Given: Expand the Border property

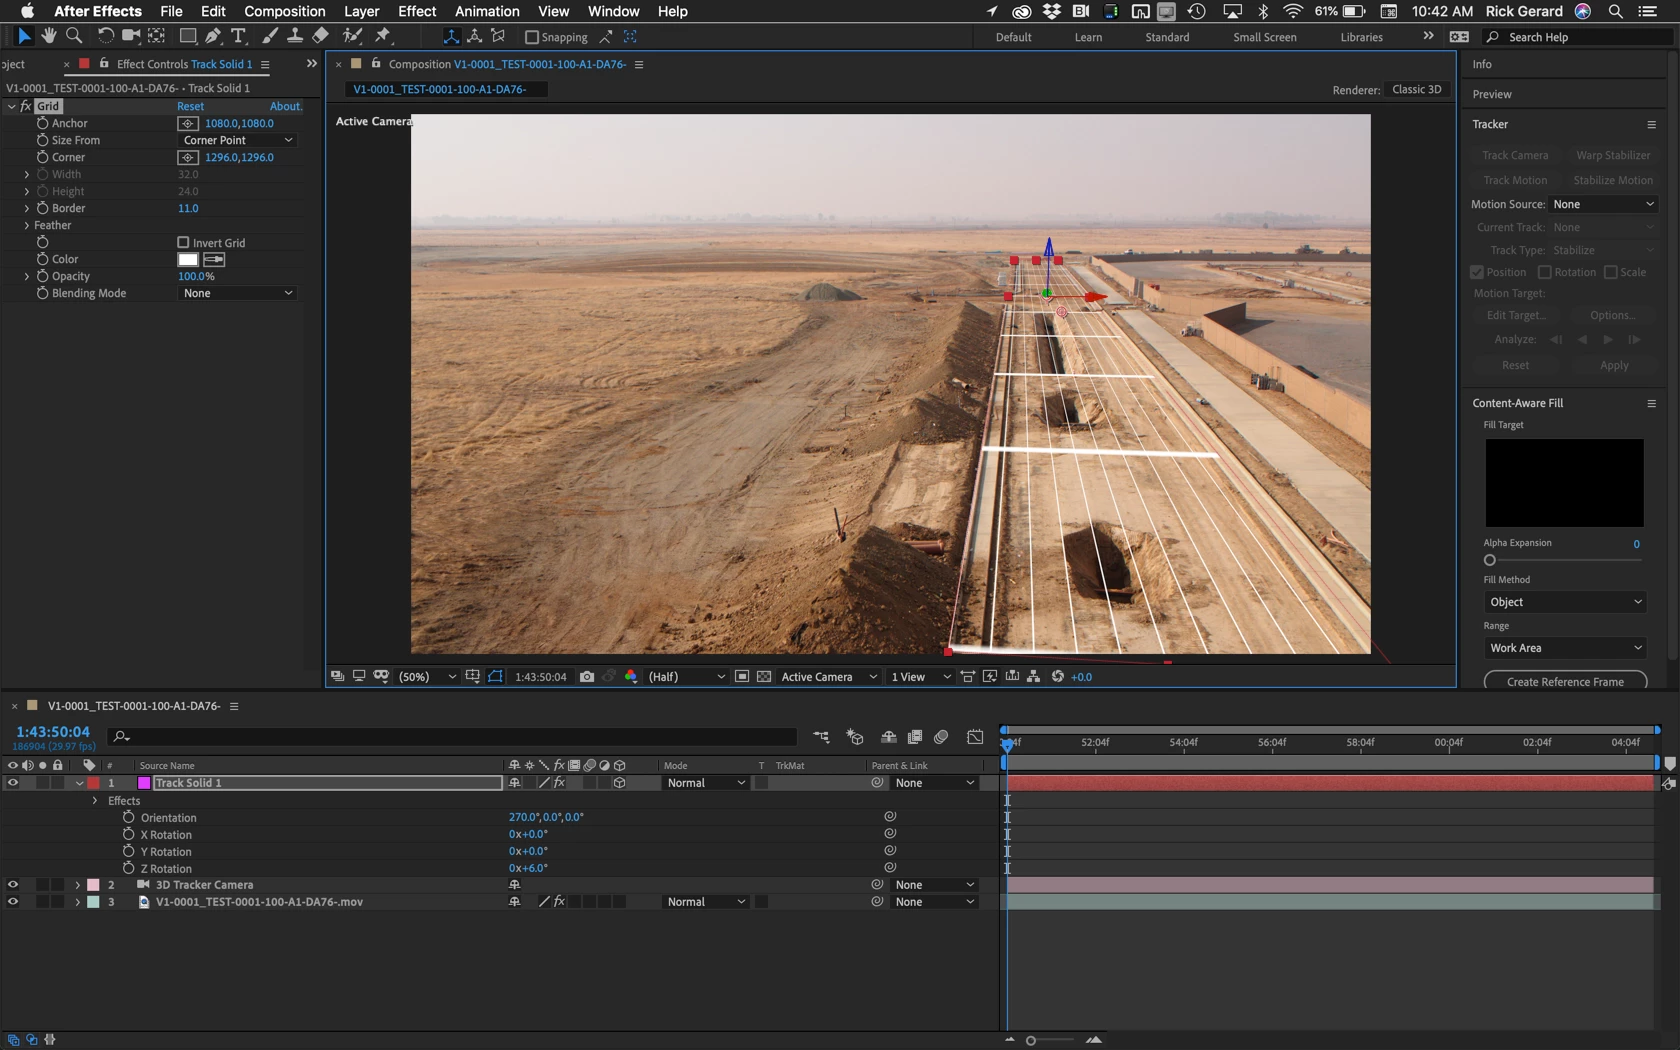Looking at the screenshot, I should point(26,208).
